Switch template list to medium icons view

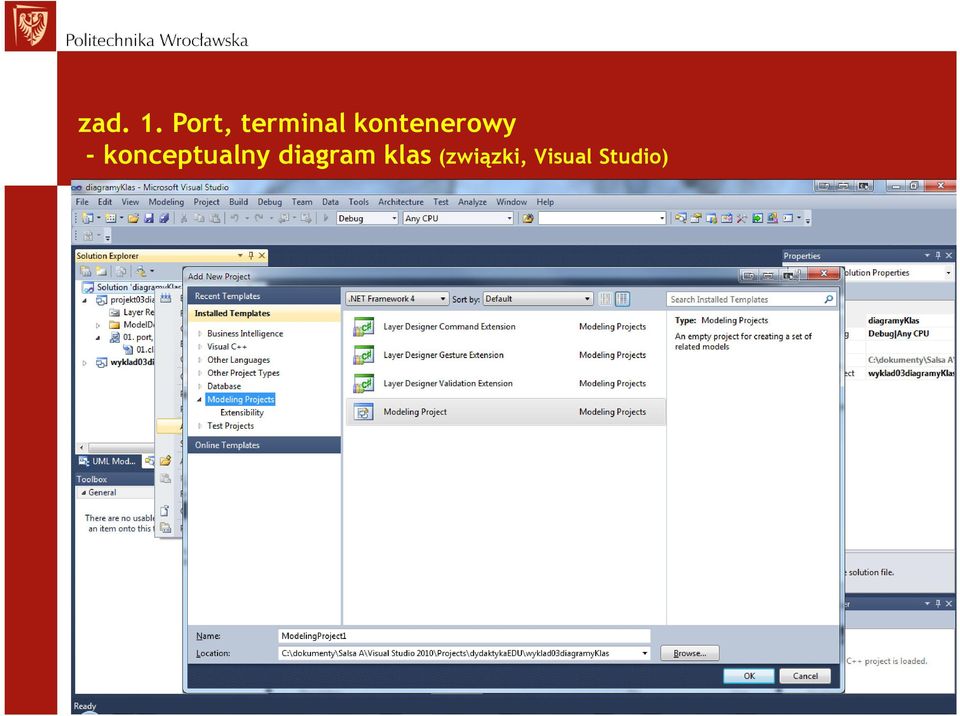point(622,299)
